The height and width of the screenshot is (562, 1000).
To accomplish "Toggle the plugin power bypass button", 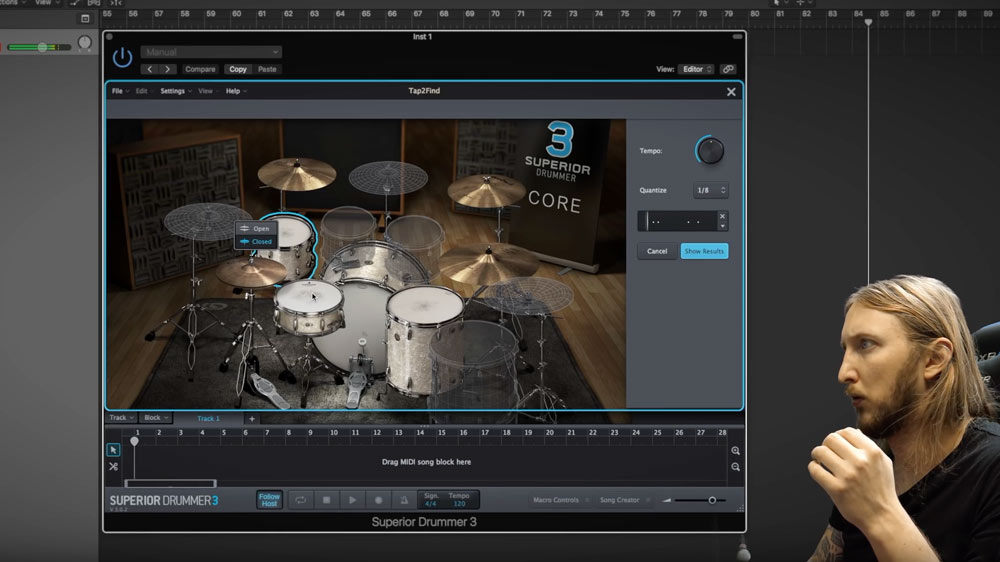I will (122, 57).
